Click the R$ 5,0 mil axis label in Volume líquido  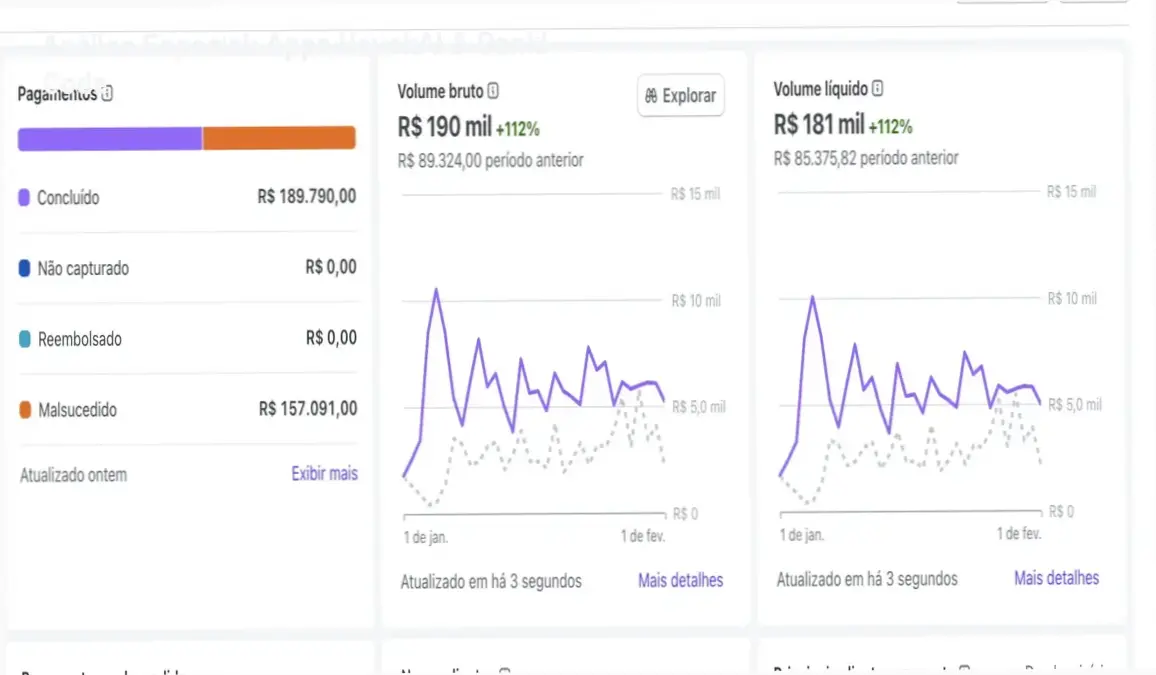[x=1075, y=405]
